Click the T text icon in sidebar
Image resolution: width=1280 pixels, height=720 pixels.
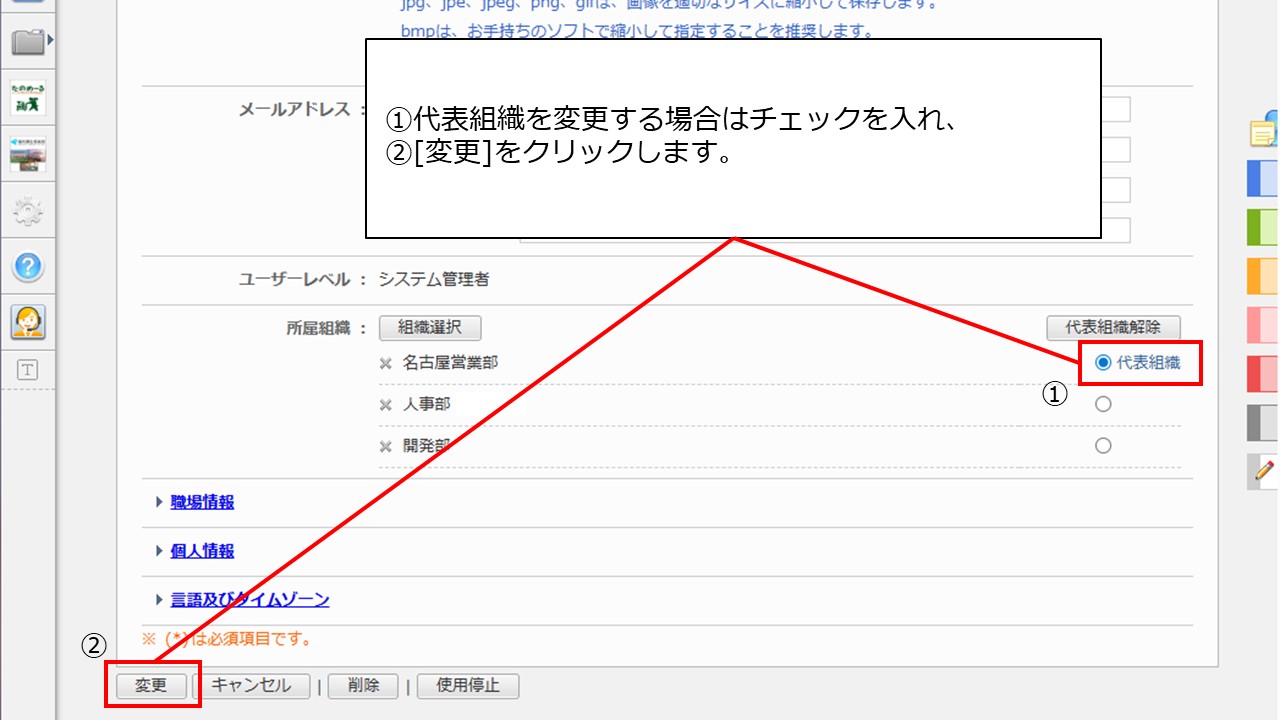click(28, 370)
